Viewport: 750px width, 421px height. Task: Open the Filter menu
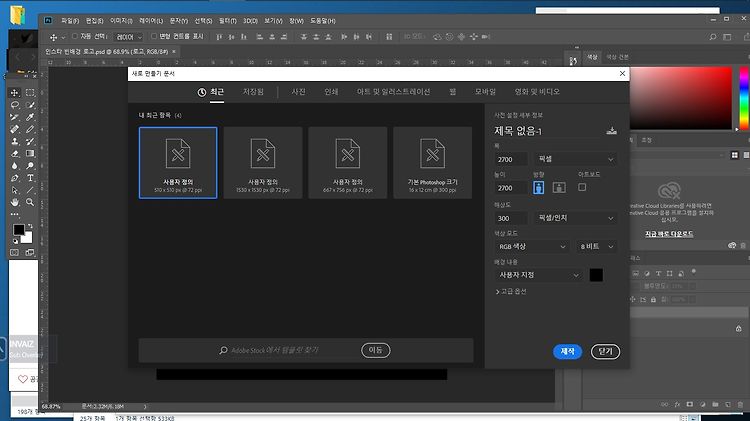click(x=228, y=21)
